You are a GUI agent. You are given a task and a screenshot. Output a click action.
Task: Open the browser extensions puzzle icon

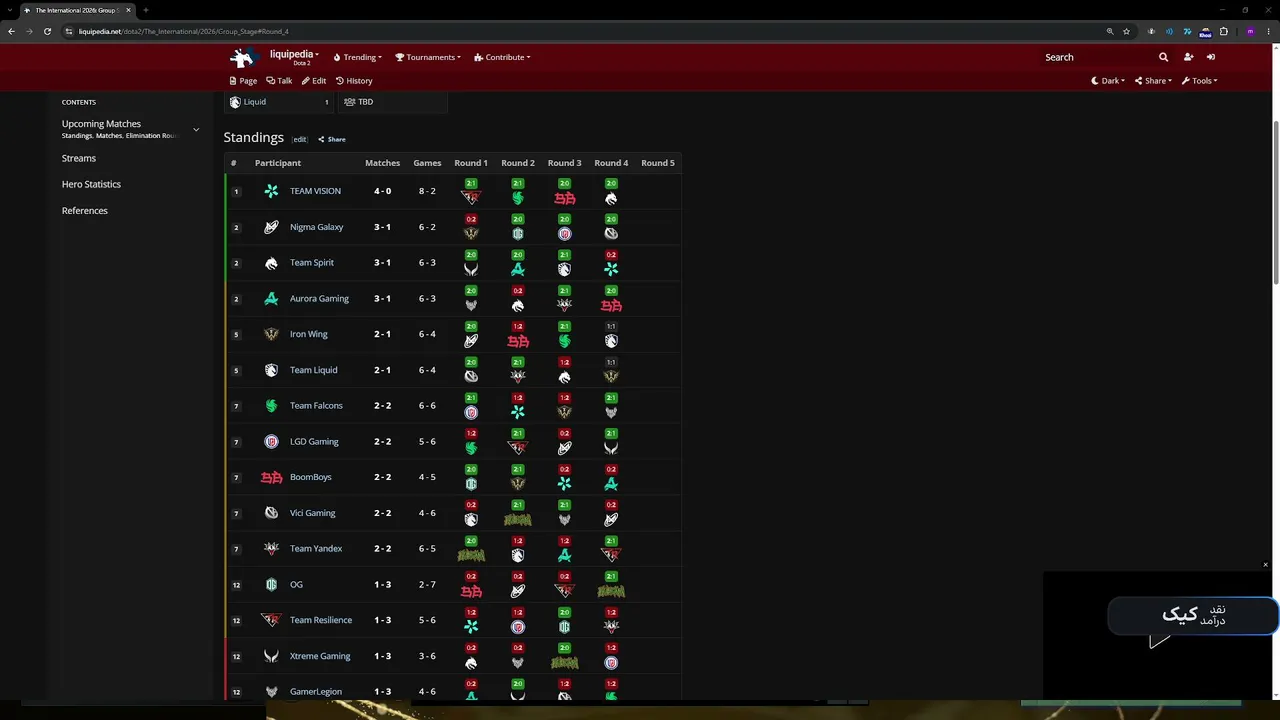coord(1223,31)
